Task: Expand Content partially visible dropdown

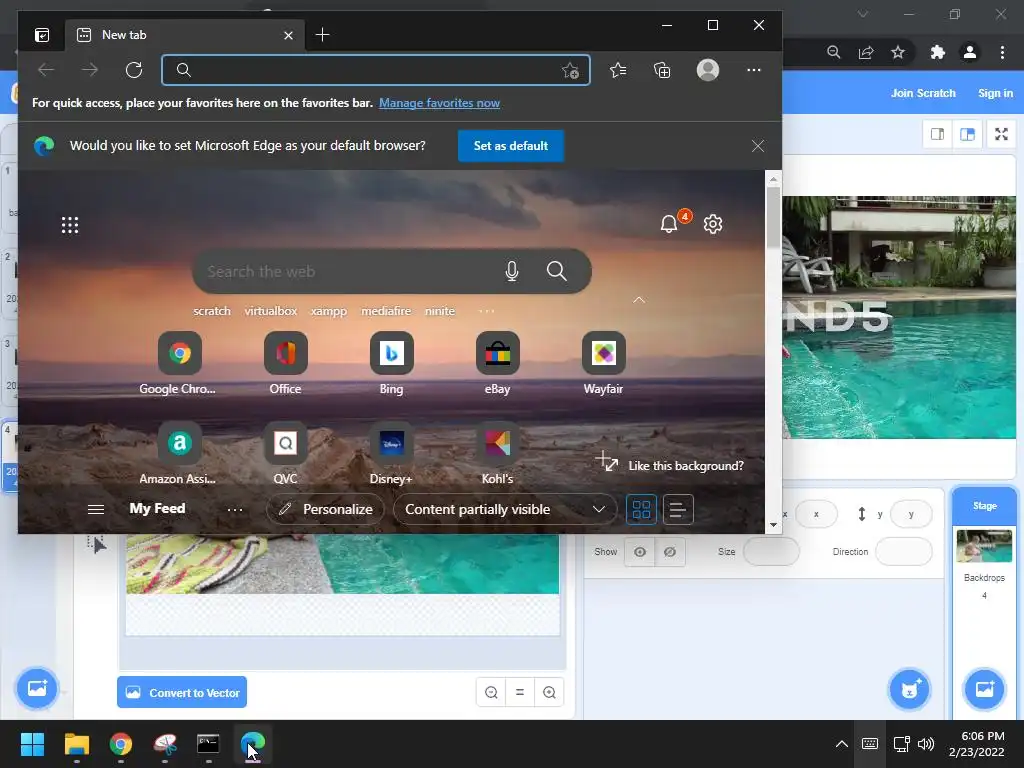Action: click(x=505, y=509)
